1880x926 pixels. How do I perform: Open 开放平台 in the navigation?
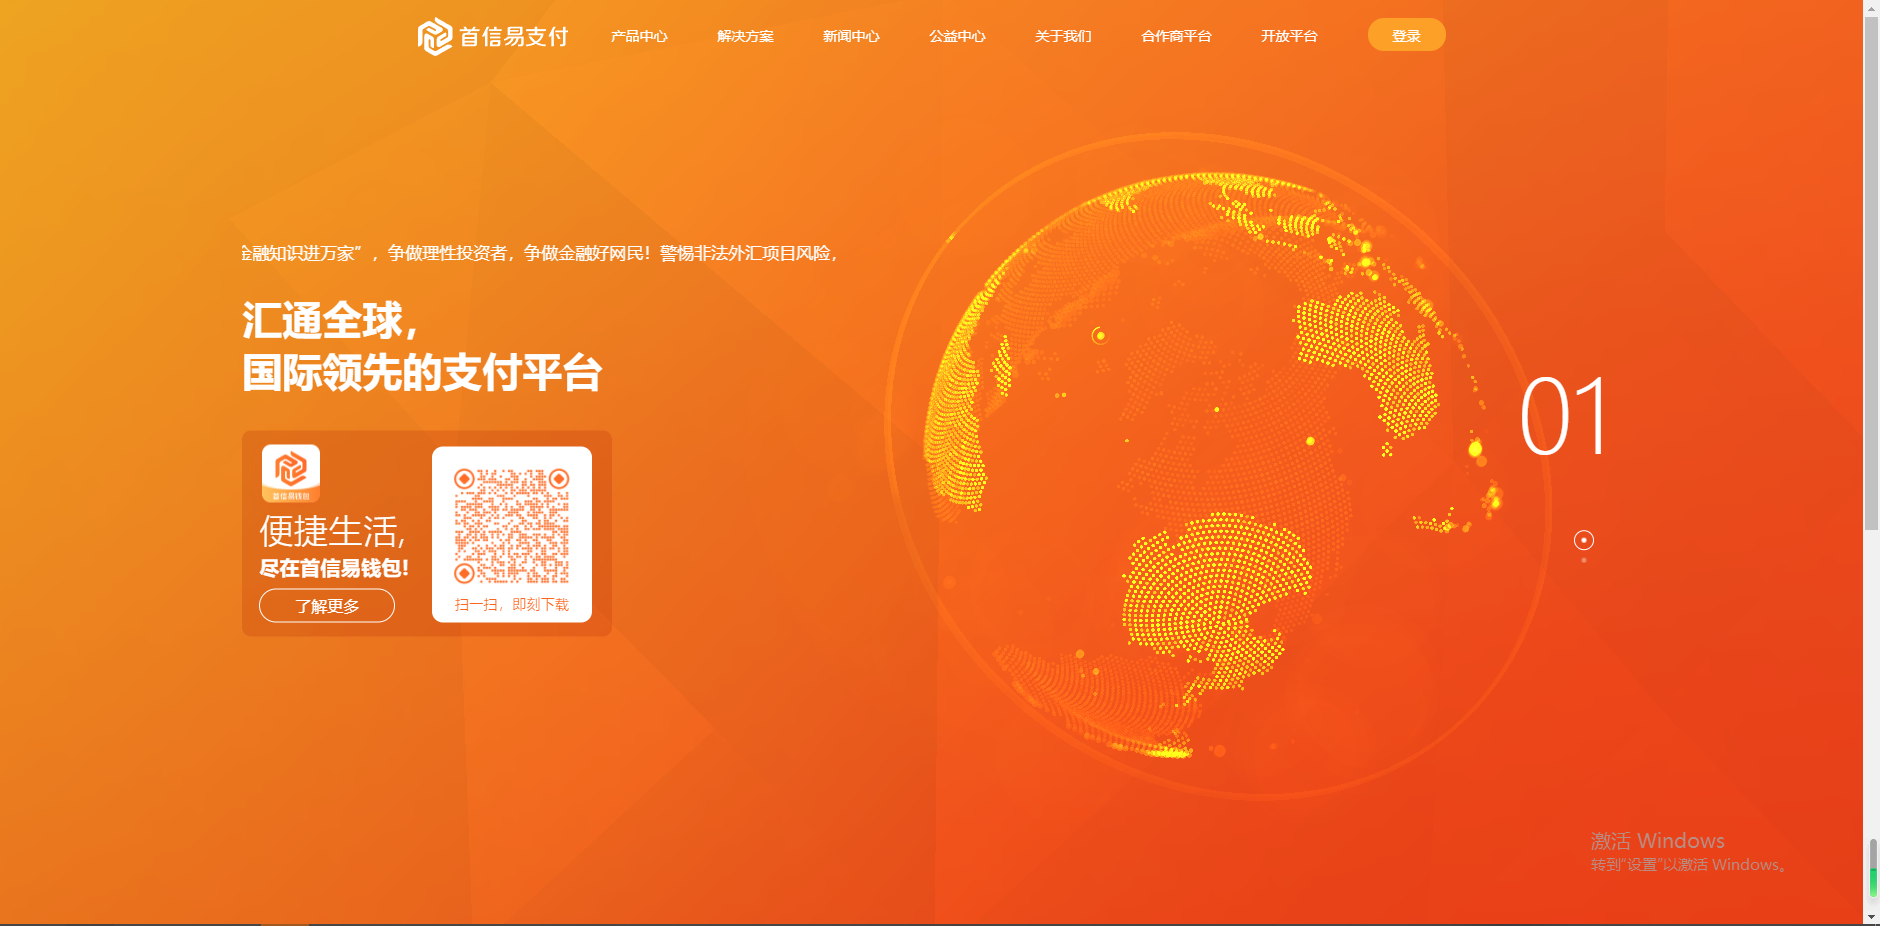(1289, 36)
